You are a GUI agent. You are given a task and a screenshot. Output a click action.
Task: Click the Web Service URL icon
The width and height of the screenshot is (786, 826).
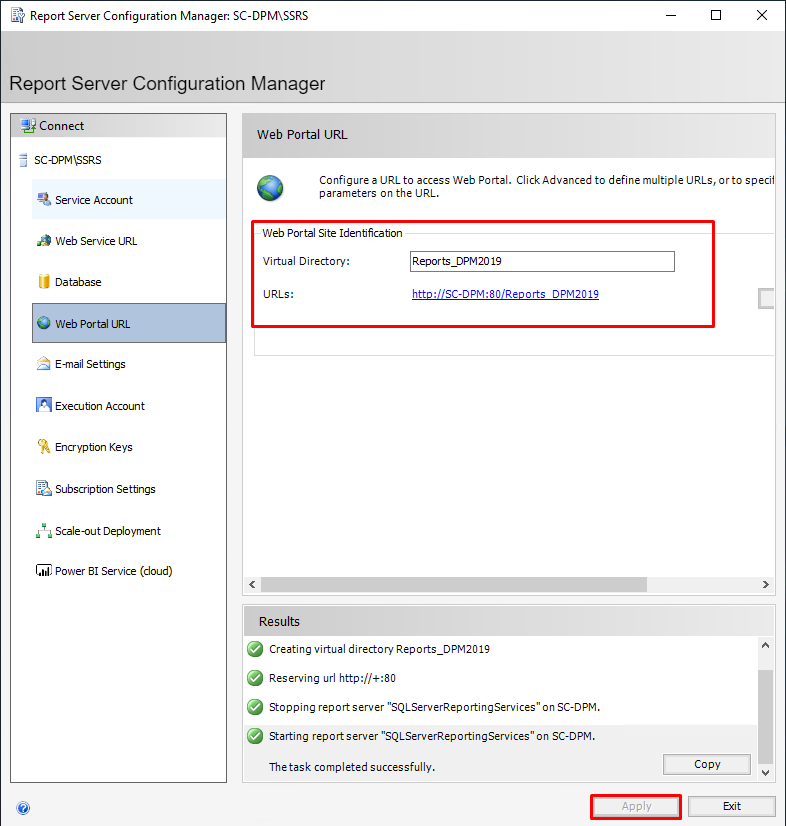[x=44, y=241]
